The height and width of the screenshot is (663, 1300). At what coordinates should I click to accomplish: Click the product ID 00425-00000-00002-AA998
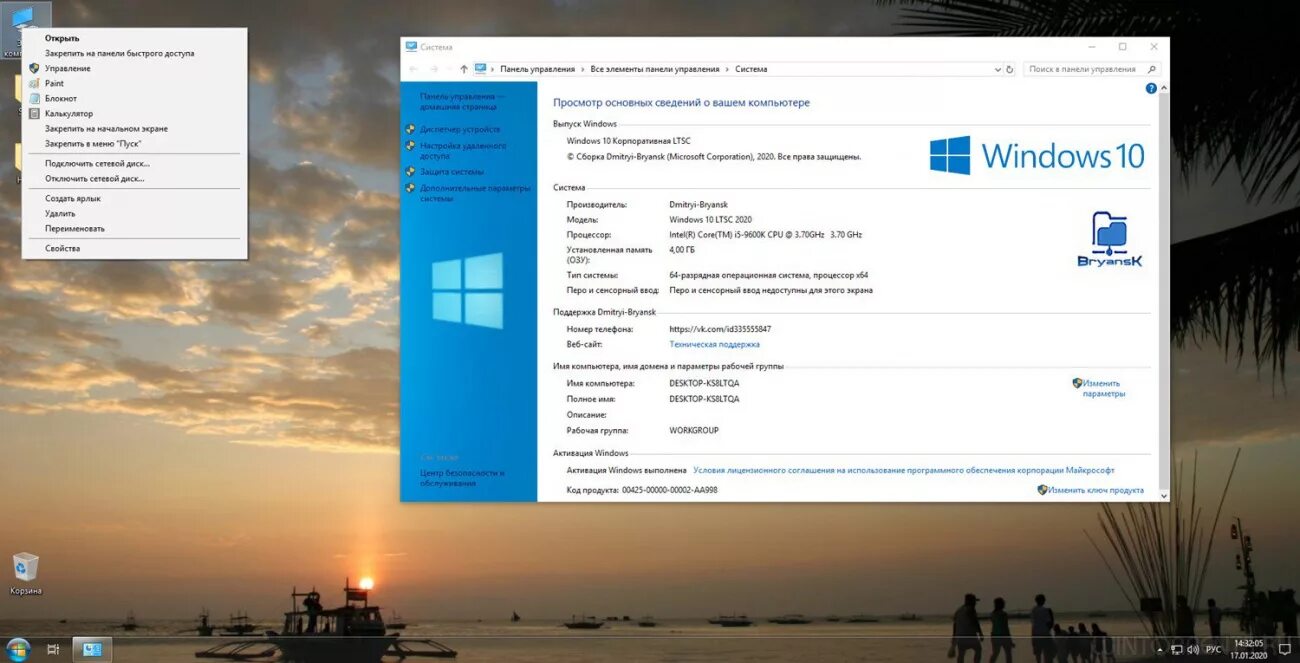[669, 490]
